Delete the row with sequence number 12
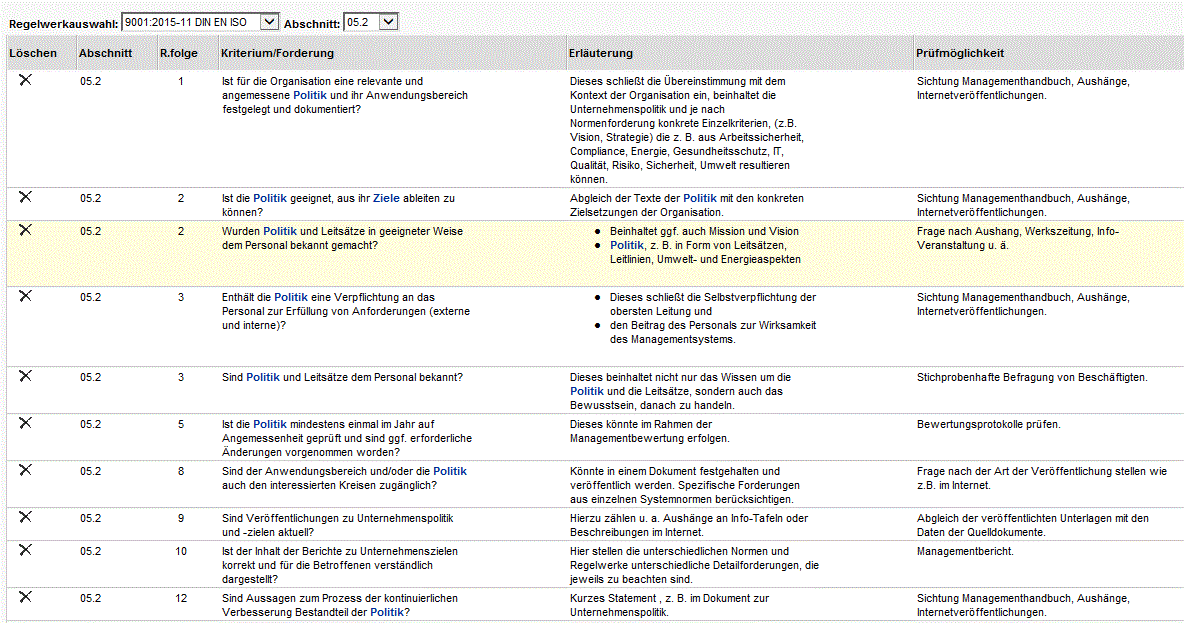The width and height of the screenshot is (1184, 623). [25, 597]
